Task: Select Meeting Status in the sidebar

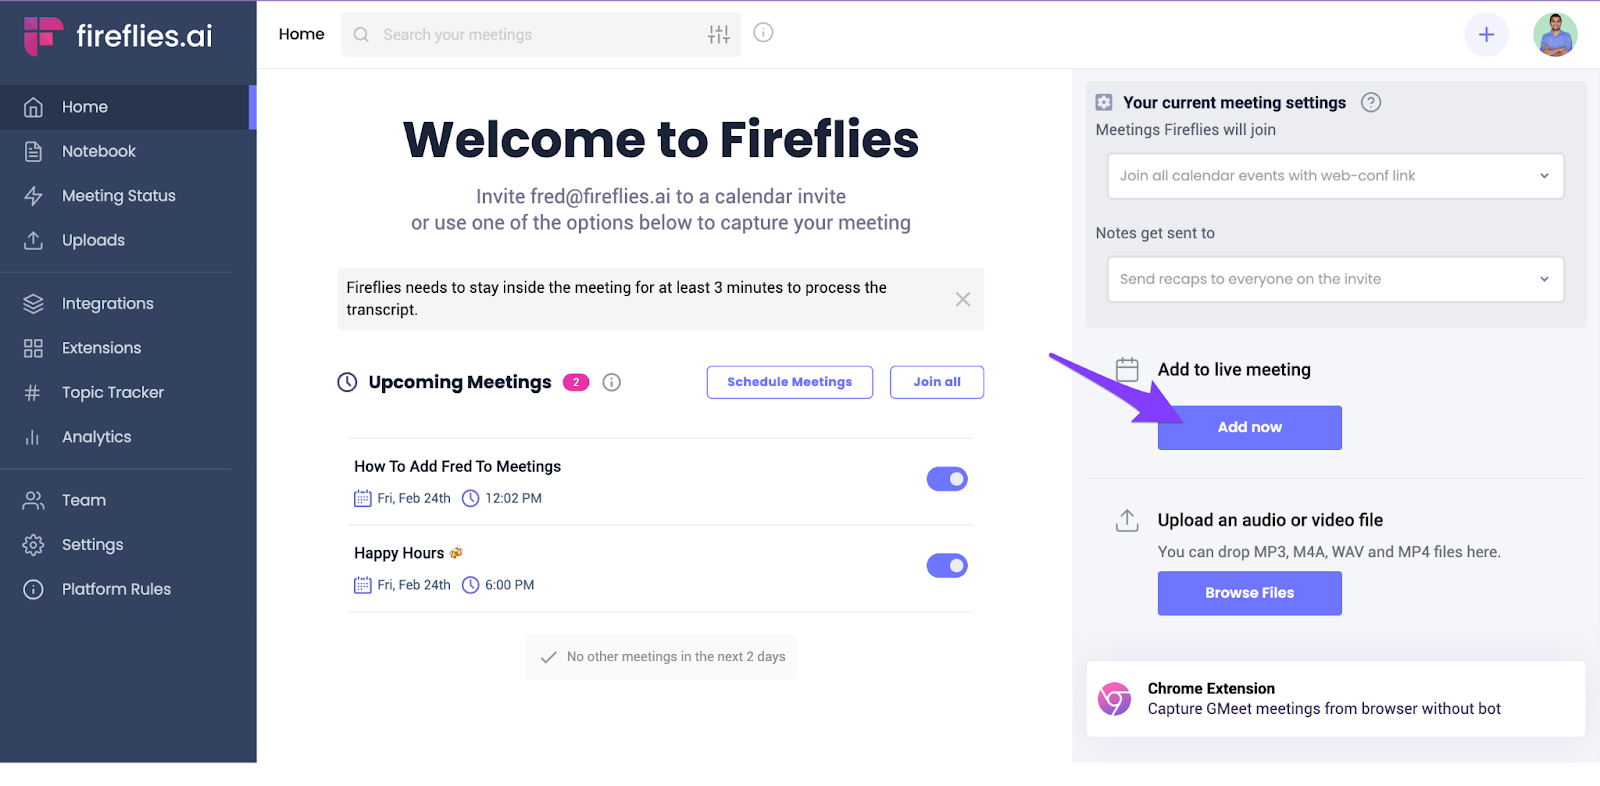Action: (x=118, y=195)
